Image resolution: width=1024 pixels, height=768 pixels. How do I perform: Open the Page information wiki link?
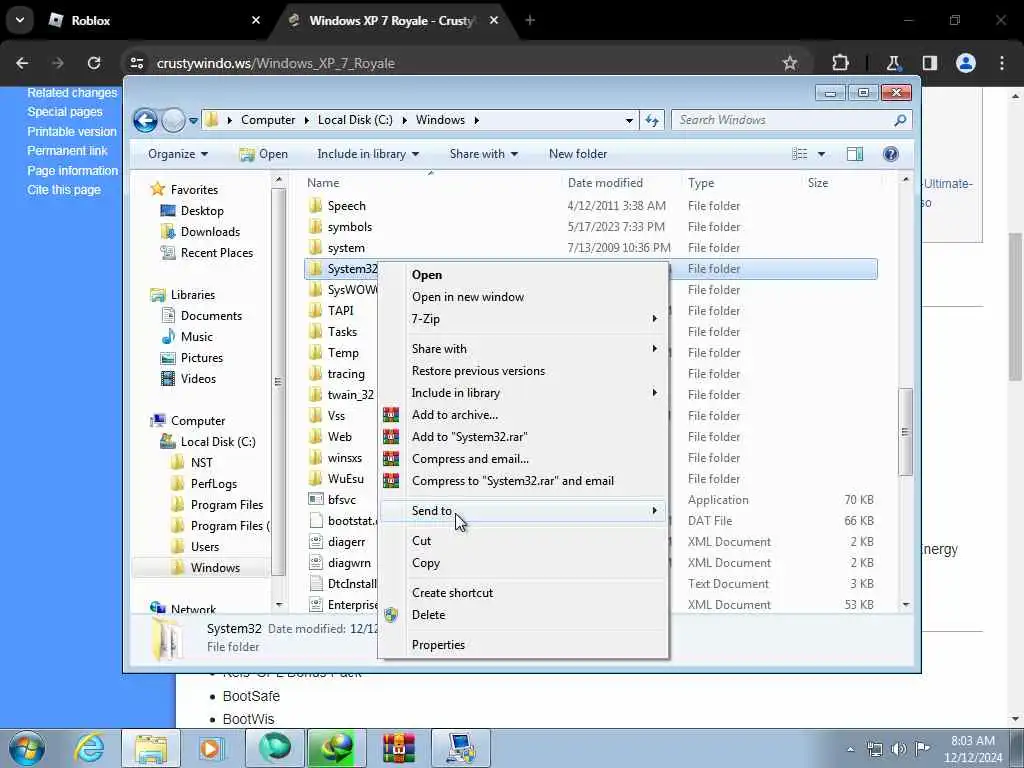[72, 170]
